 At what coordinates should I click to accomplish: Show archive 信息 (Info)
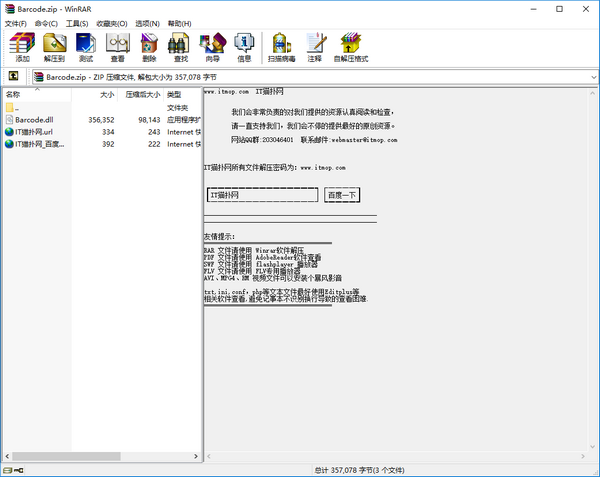244,47
